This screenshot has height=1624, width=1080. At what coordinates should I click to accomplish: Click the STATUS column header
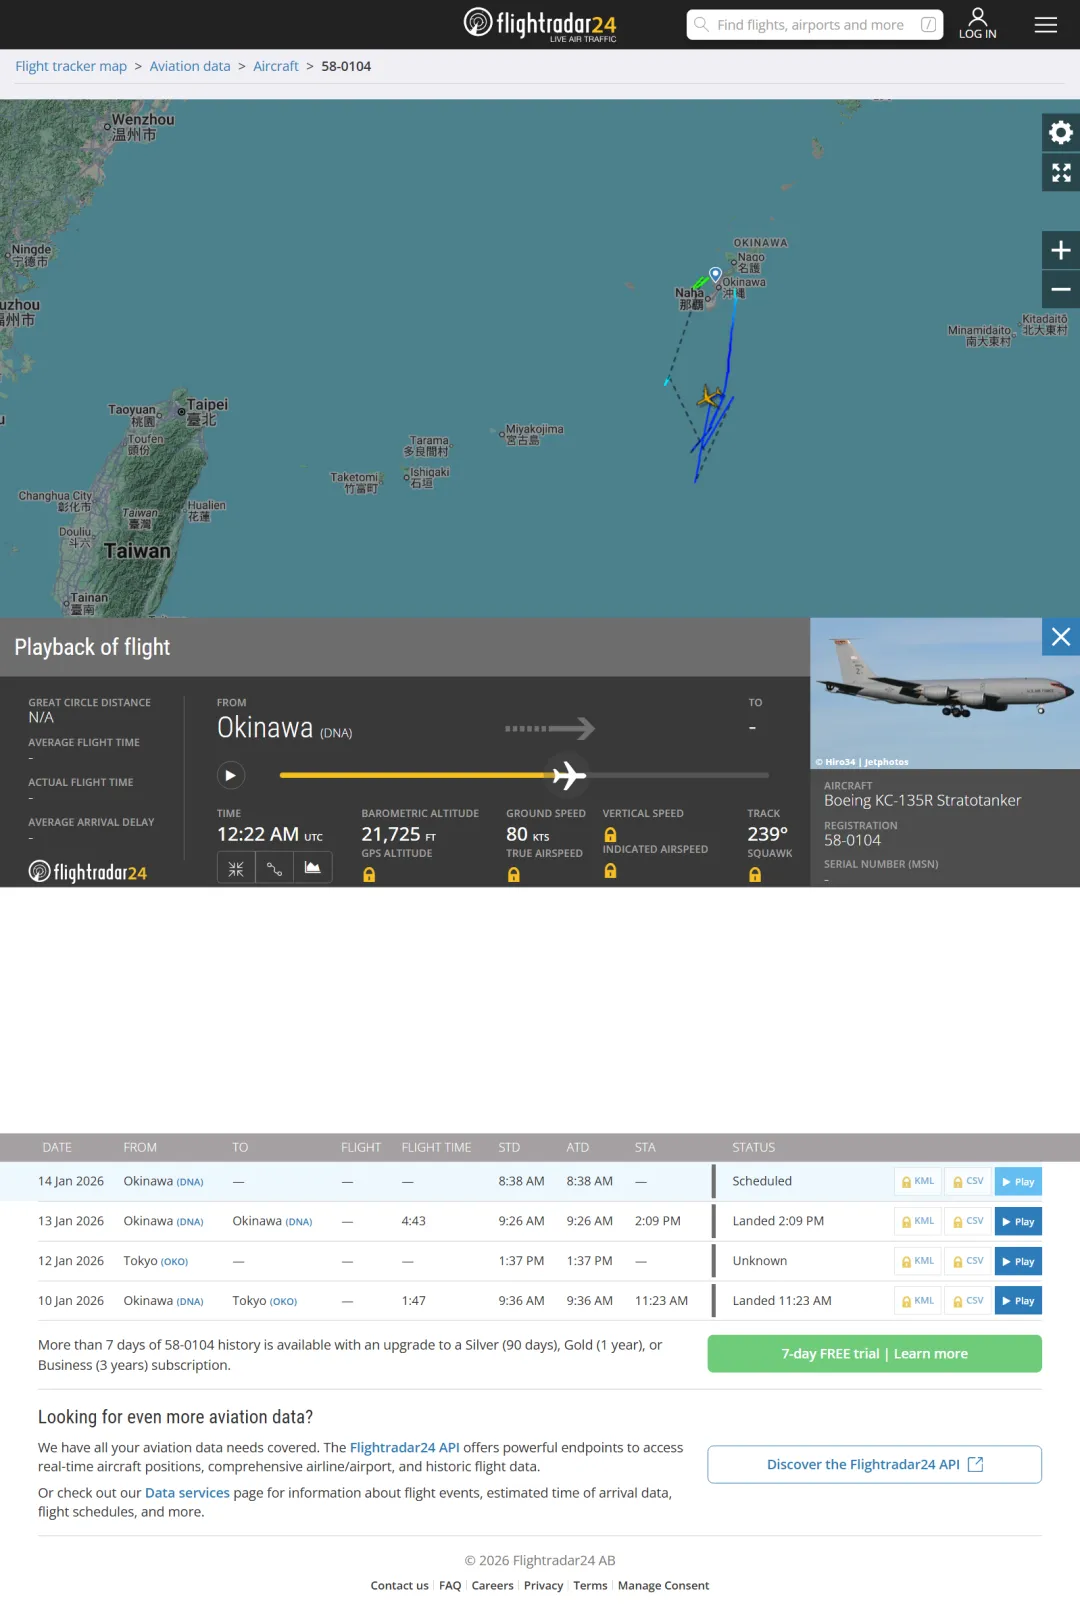tap(753, 1147)
